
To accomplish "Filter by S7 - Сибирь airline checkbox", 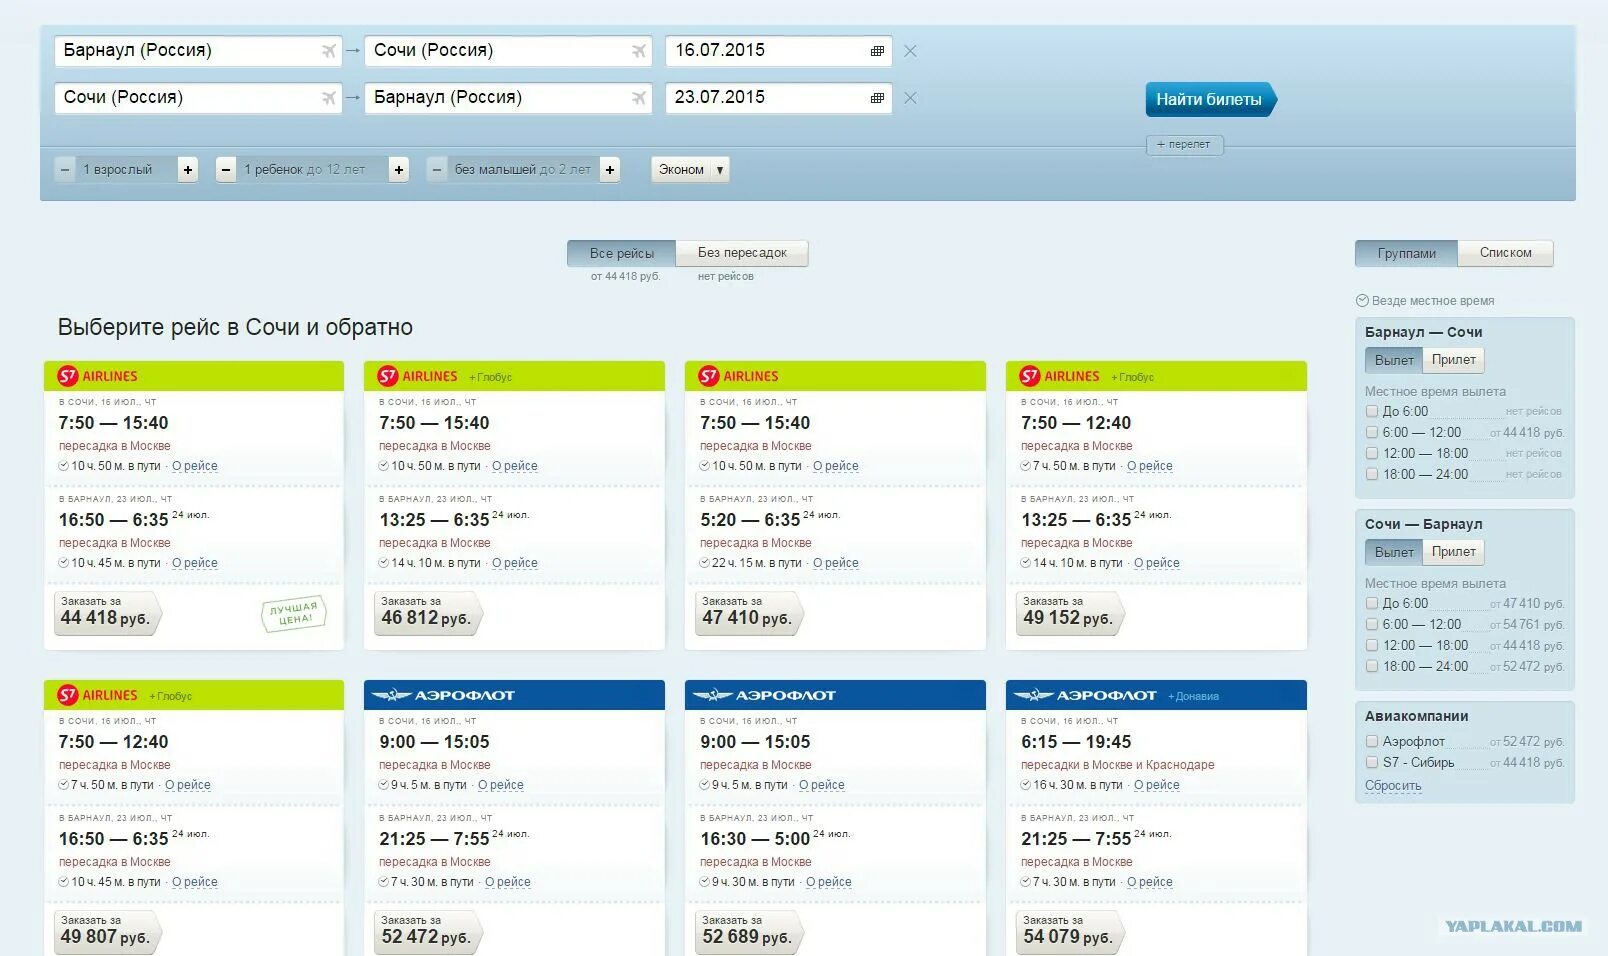I will coord(1372,762).
